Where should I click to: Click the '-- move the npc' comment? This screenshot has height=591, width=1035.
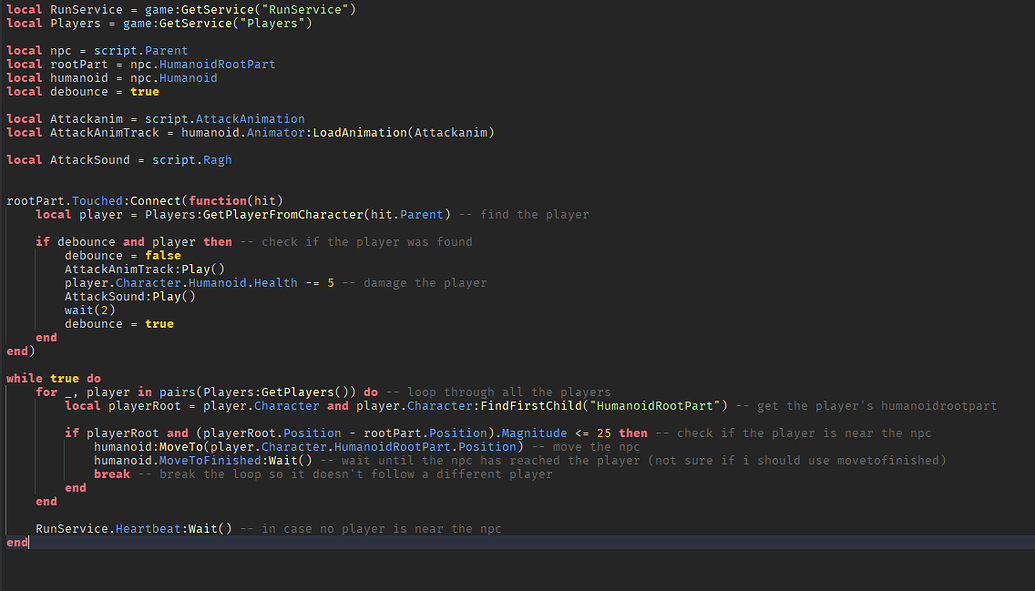pyautogui.click(x=585, y=447)
